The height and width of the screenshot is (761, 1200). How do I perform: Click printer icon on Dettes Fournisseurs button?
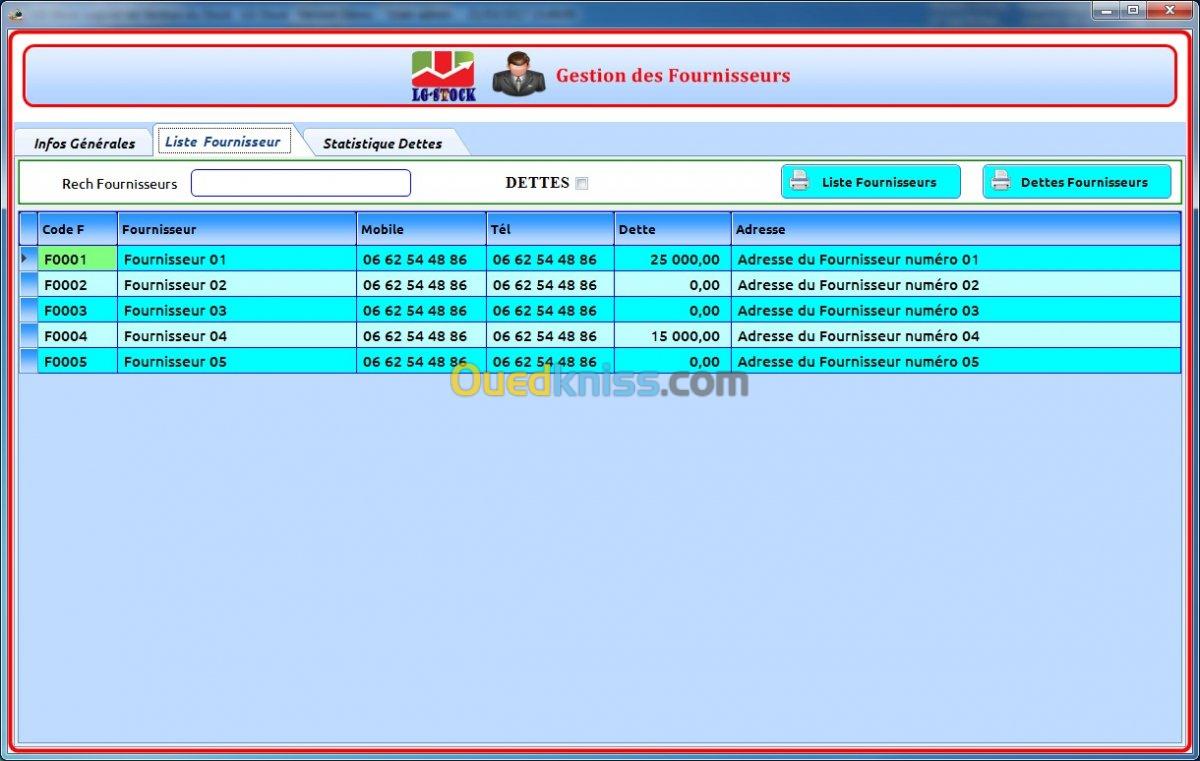pos(1000,181)
